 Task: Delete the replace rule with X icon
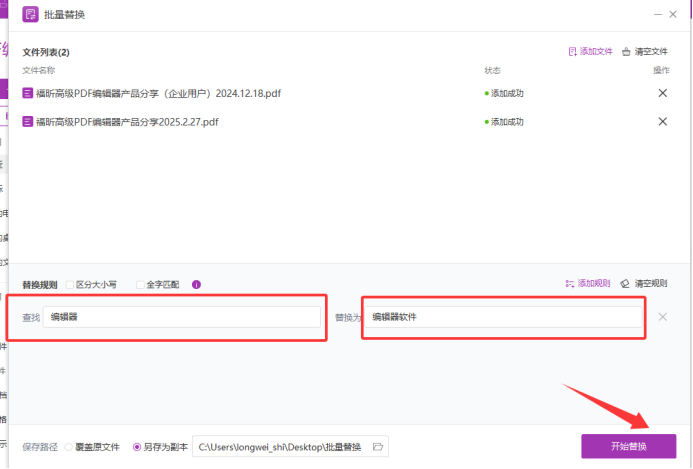tap(663, 316)
